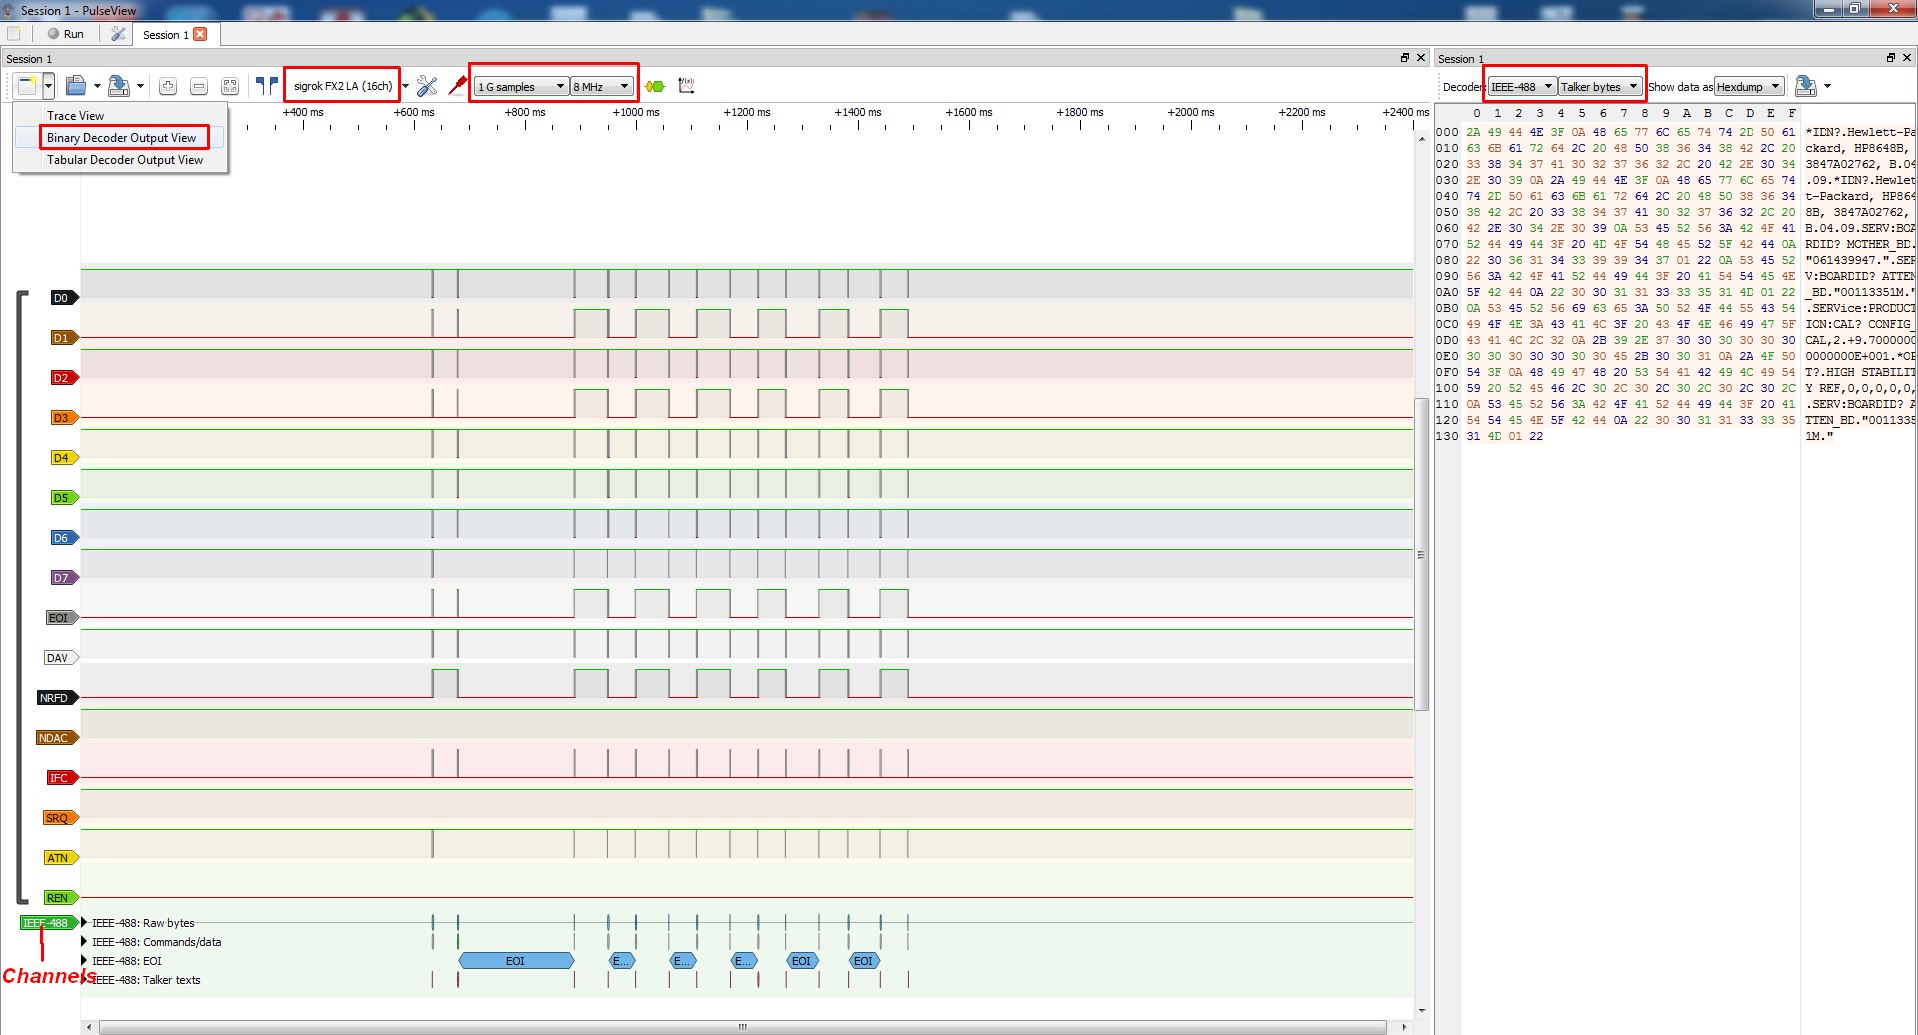Zoom out of the trace view
The width and height of the screenshot is (1918, 1035).
(199, 86)
